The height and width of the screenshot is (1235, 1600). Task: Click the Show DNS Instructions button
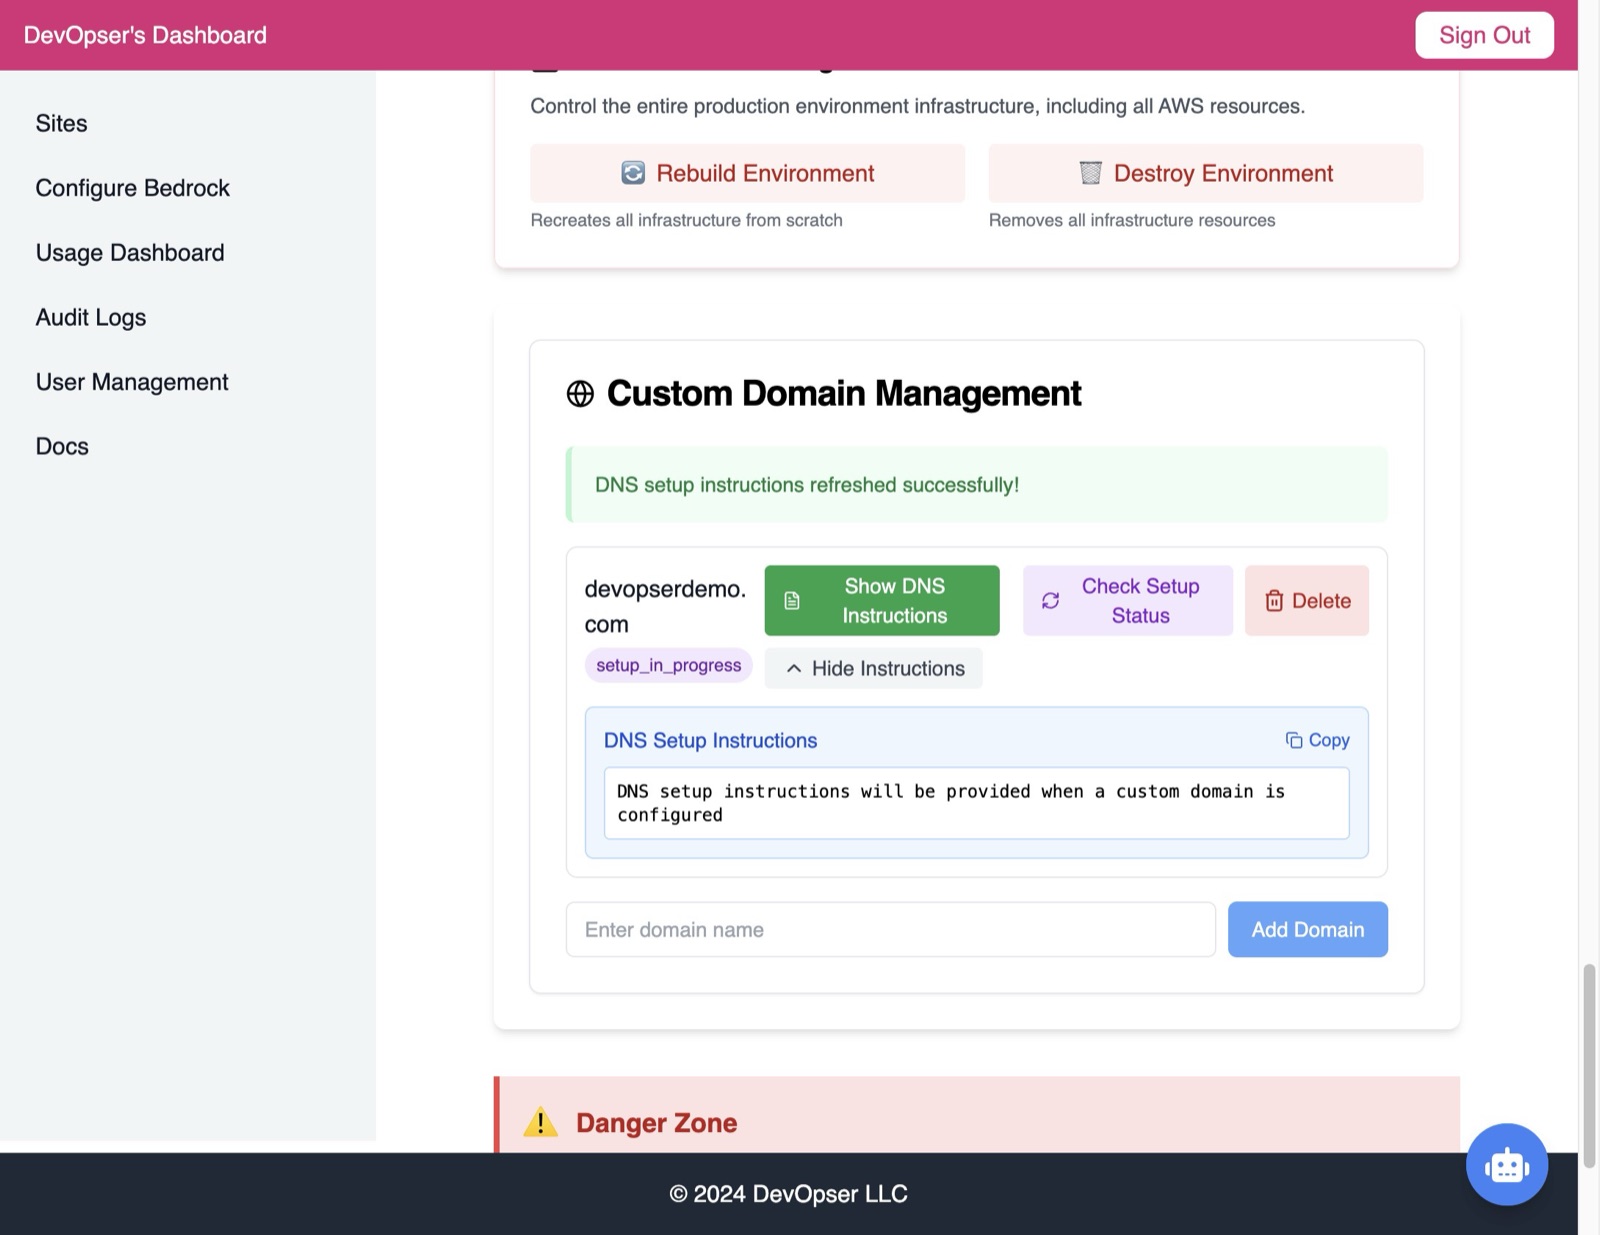pos(882,601)
